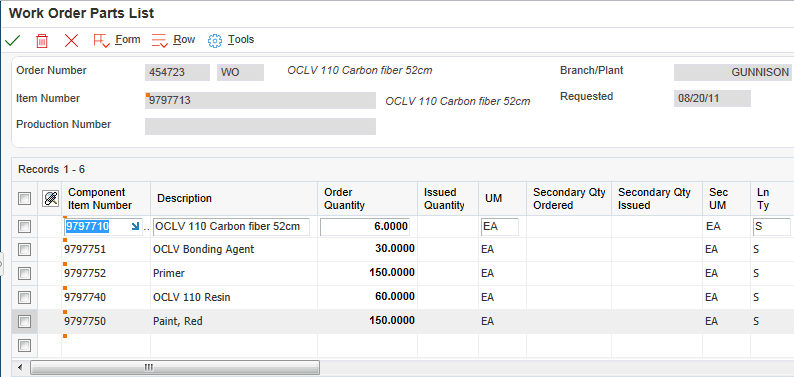The width and height of the screenshot is (794, 377).
Task: Click the Form menu icon
Action: 101,40
